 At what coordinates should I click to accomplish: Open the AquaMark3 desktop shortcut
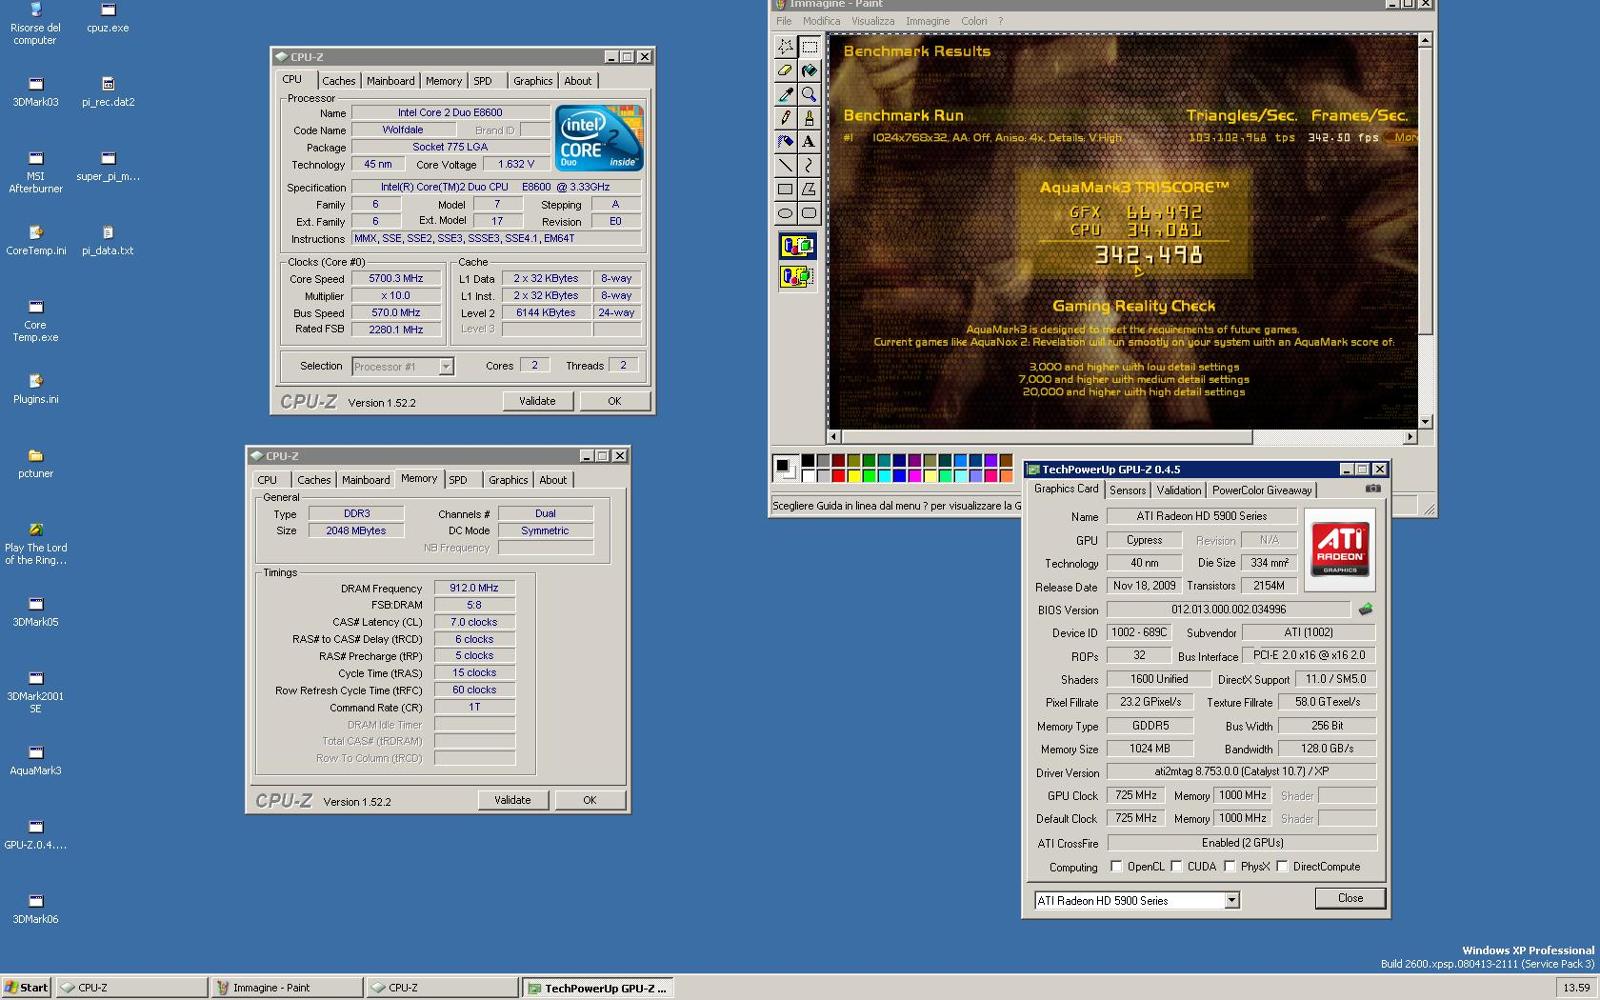[x=36, y=760]
